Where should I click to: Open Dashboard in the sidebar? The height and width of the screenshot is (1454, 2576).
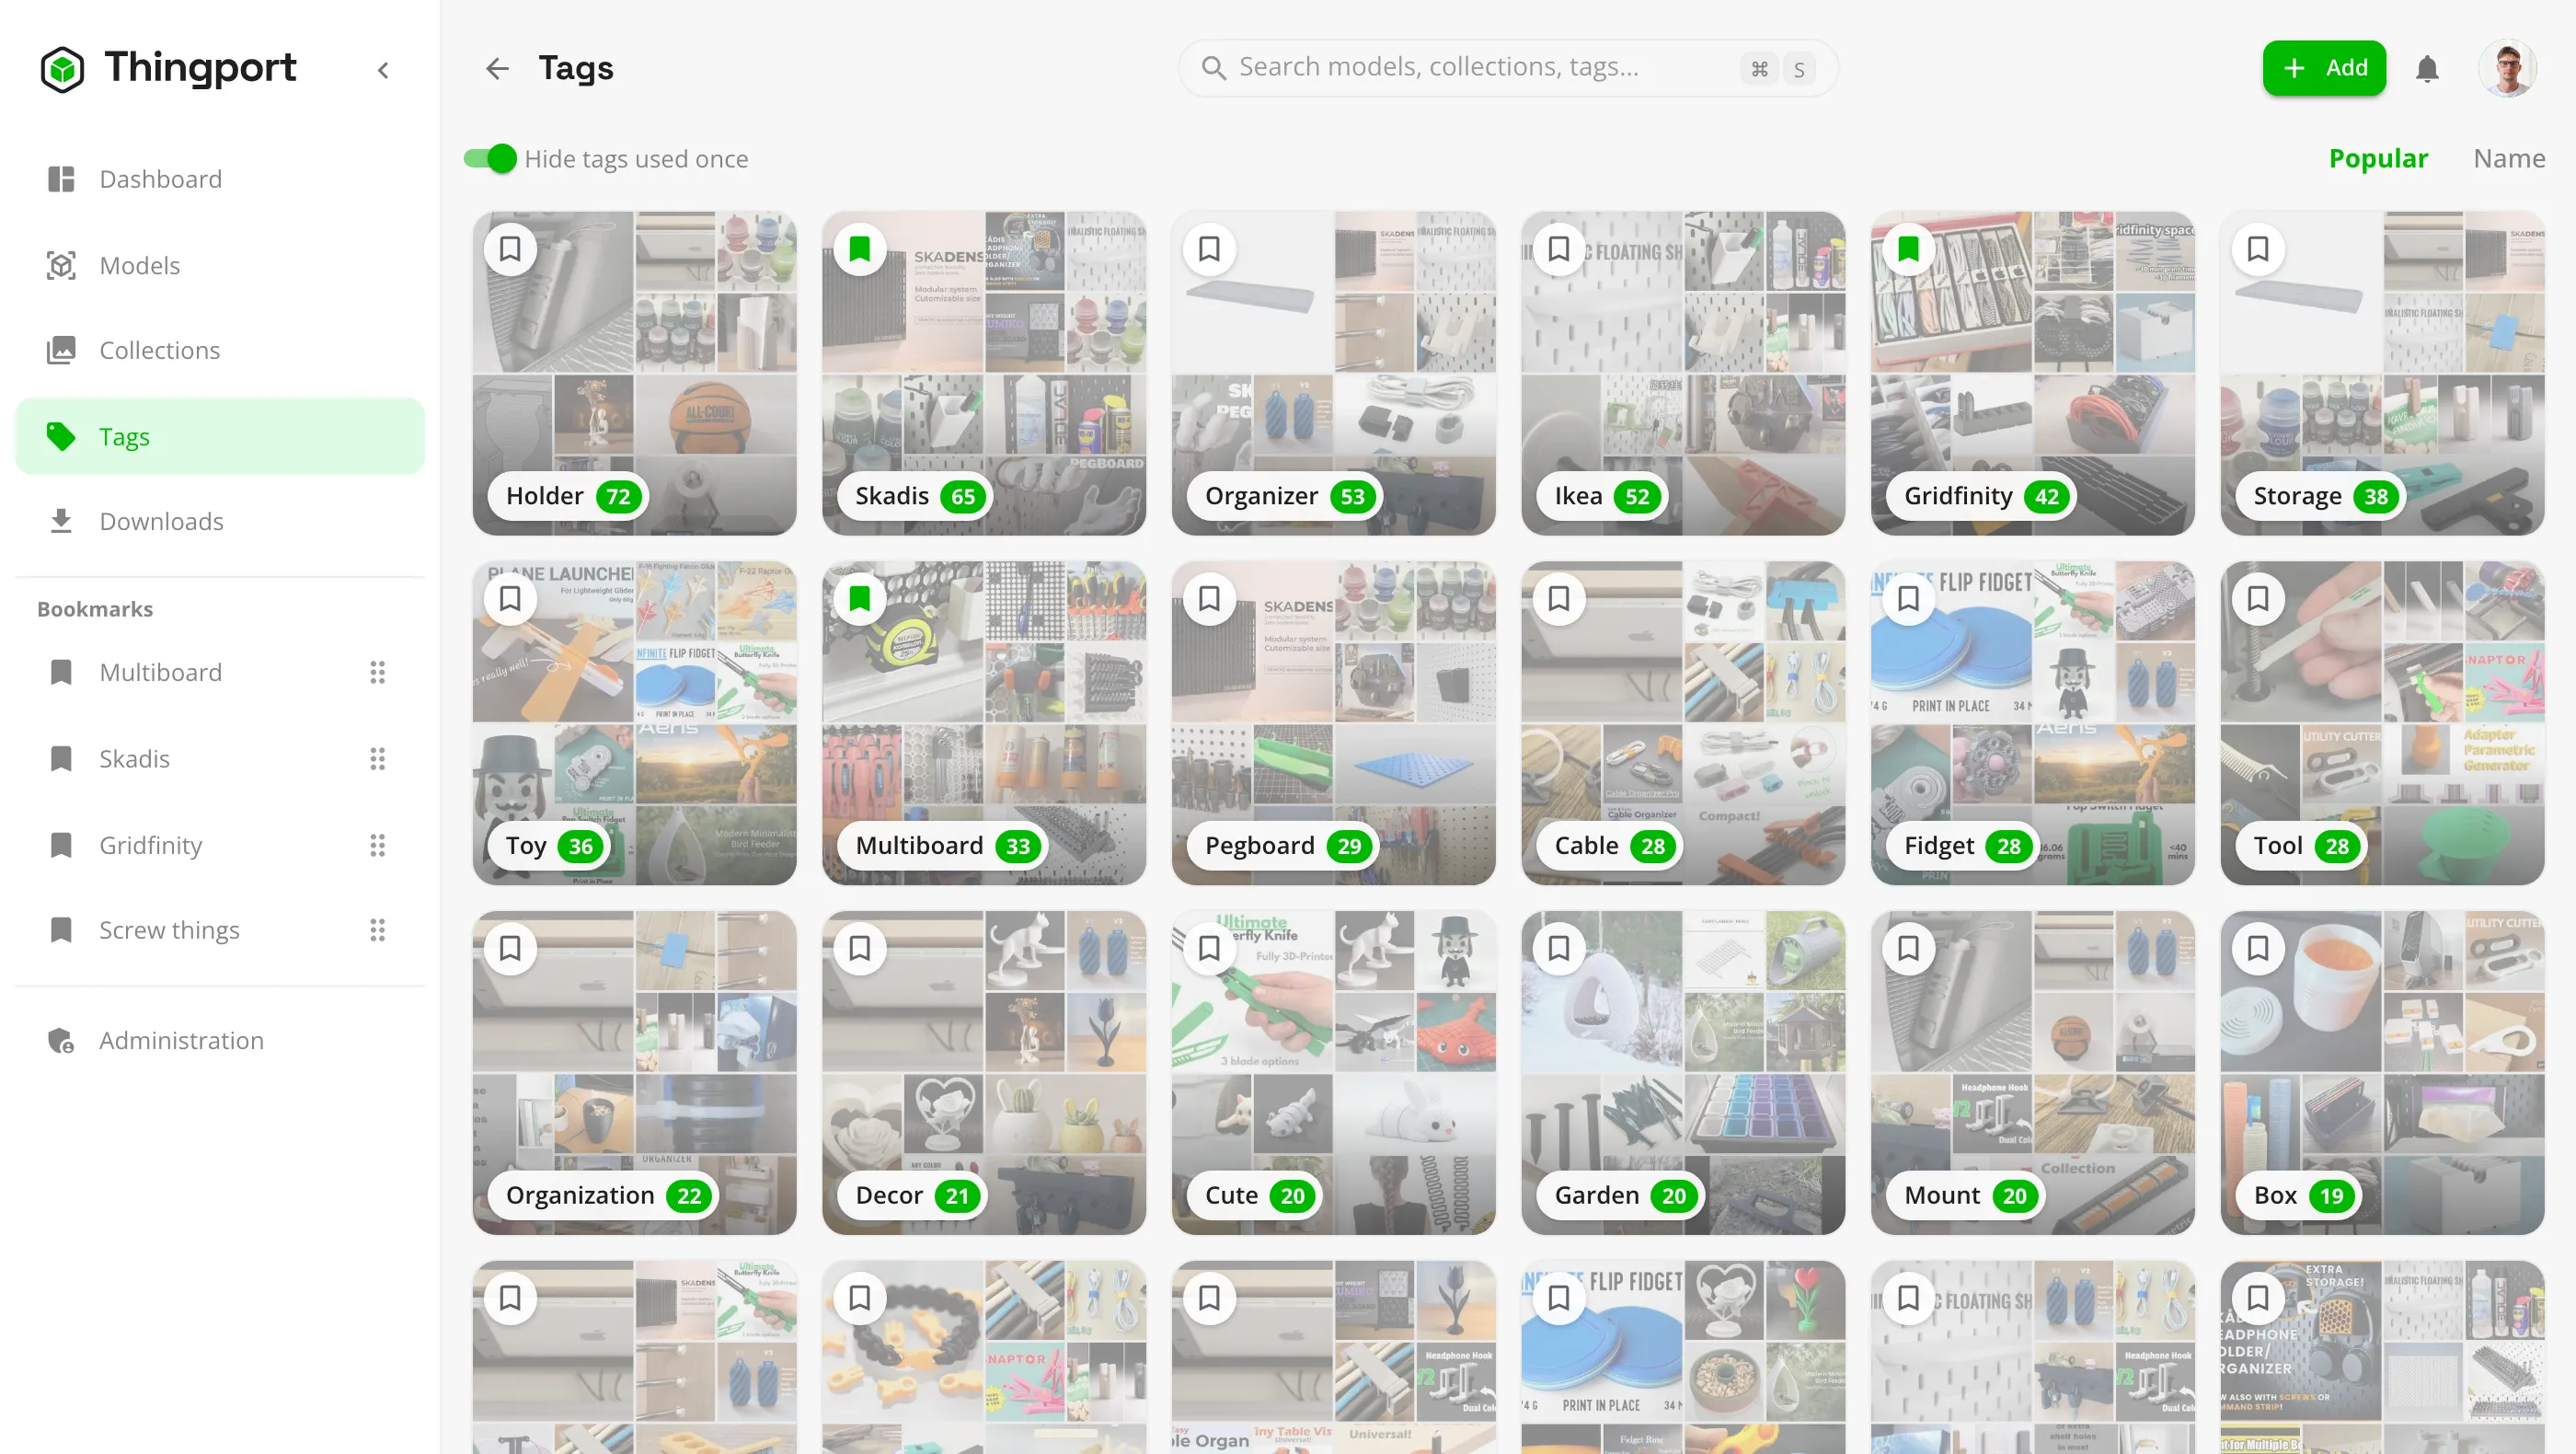pos(220,179)
